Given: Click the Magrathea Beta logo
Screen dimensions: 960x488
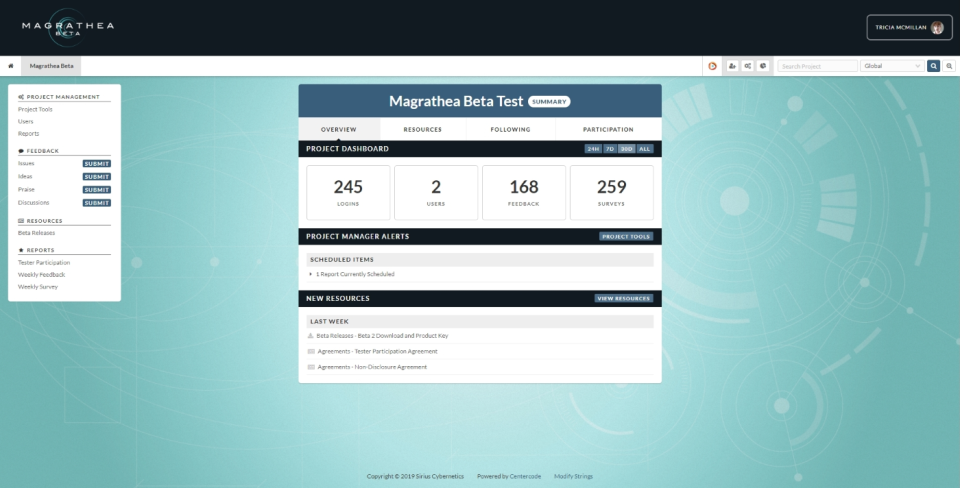Looking at the screenshot, I should click(67, 28).
